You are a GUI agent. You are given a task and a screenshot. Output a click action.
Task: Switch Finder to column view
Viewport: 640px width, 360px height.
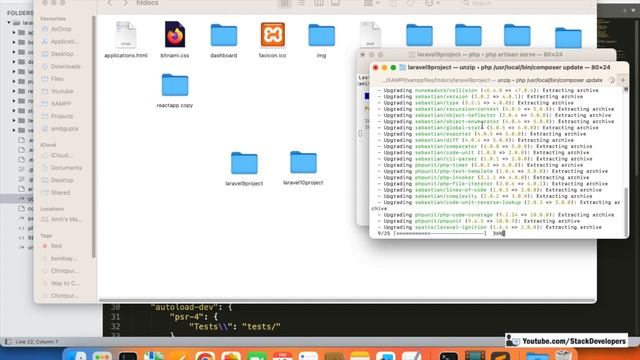click(318, 3)
